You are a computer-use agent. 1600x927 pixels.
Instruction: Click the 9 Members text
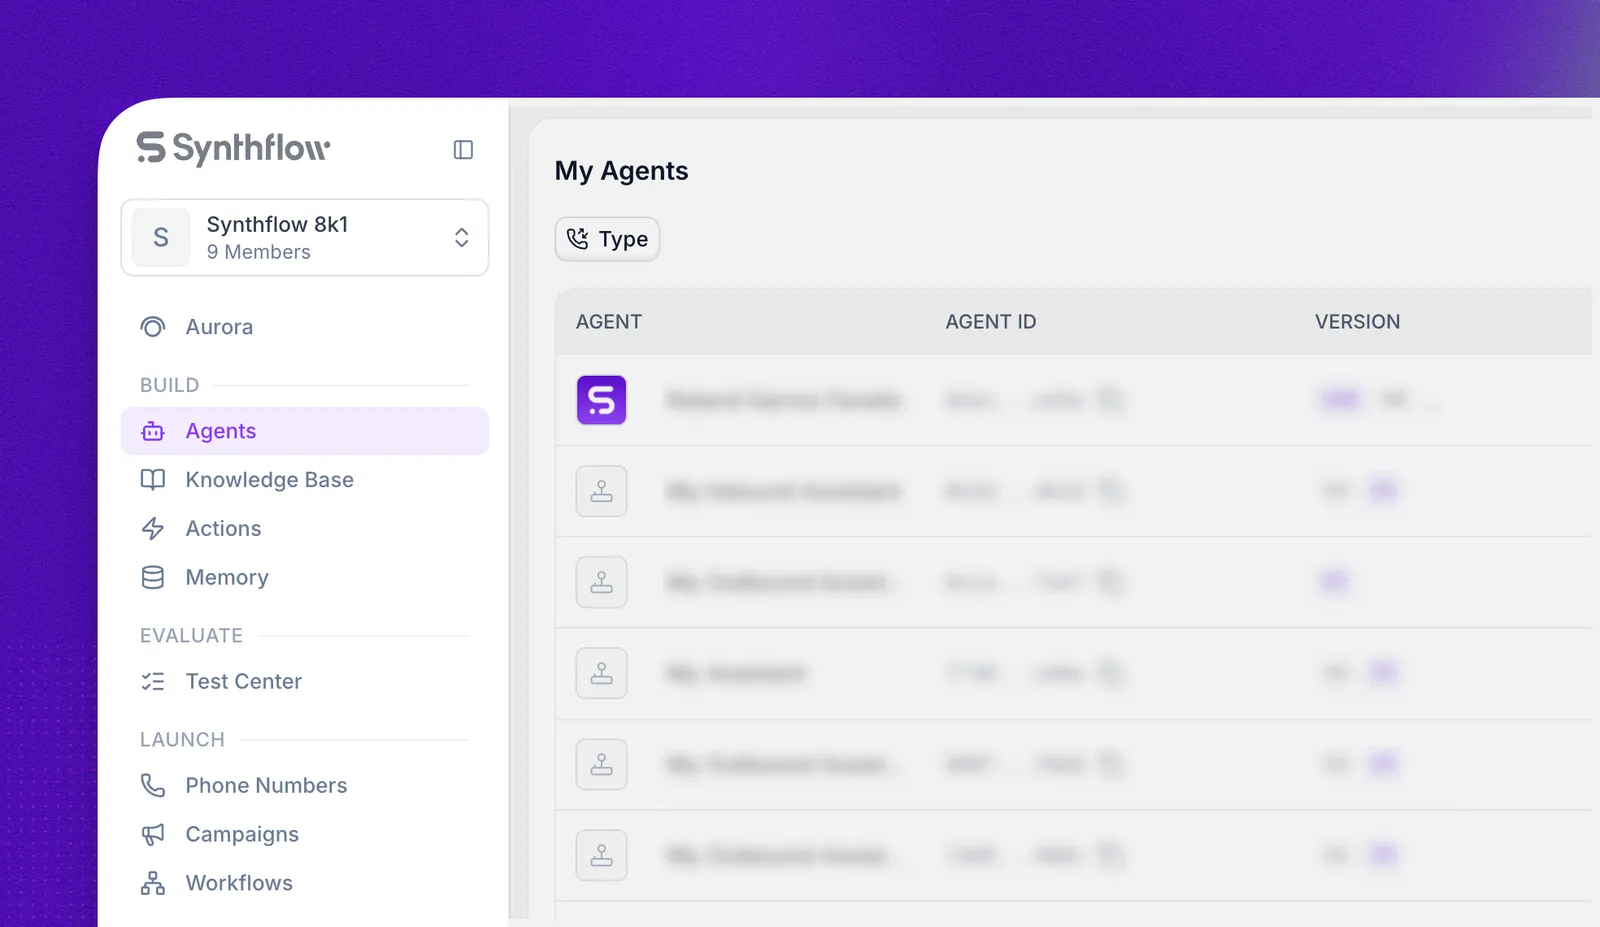(x=259, y=253)
